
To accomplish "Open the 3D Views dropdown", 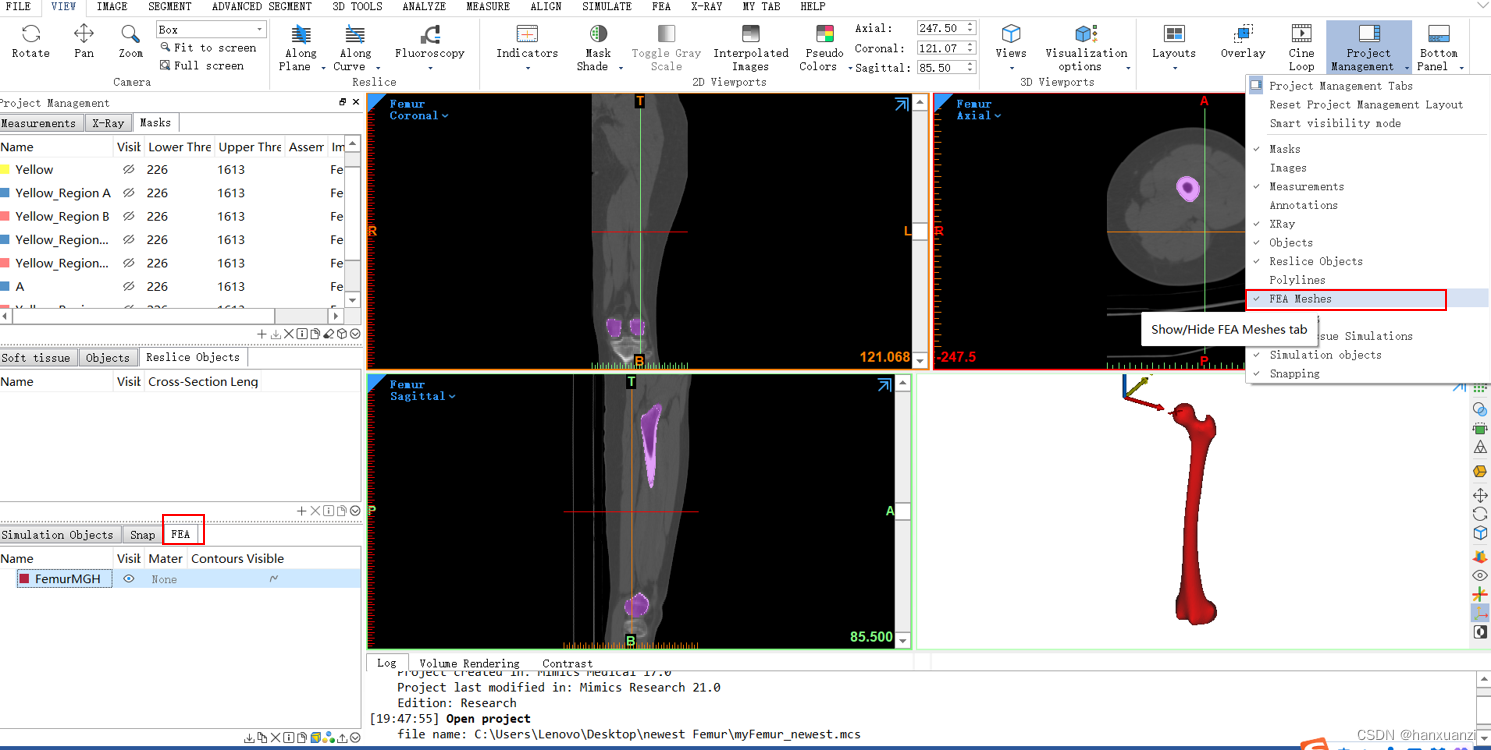I will (1011, 48).
